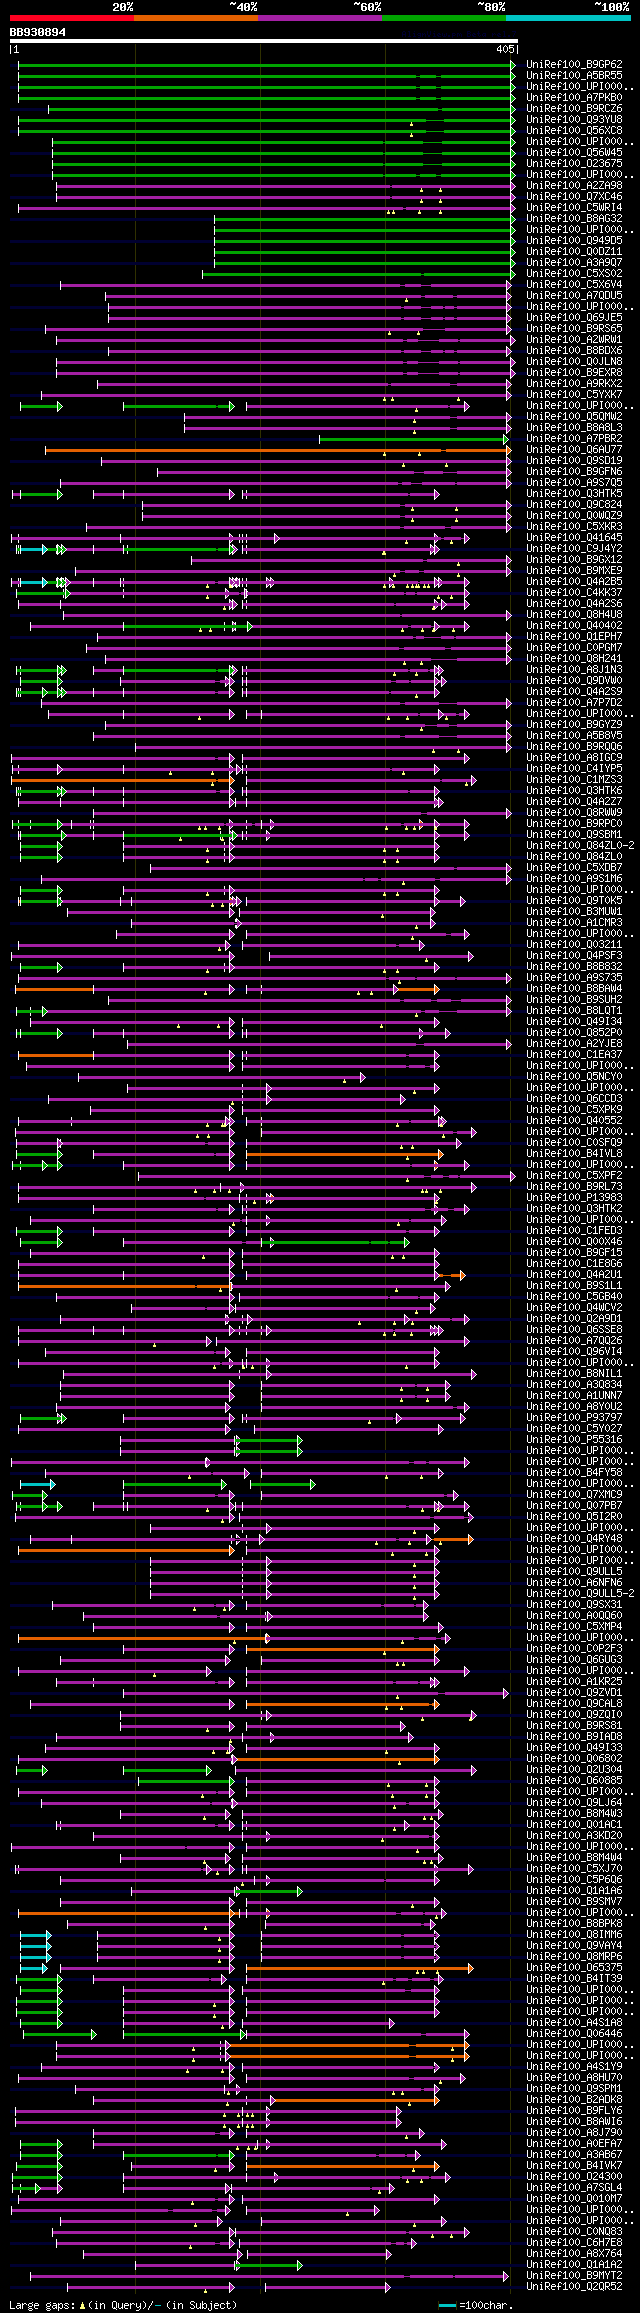Click the UniRef100_C9J4Y2 sequence name
The height and width of the screenshot is (2313, 640).
coord(574,548)
